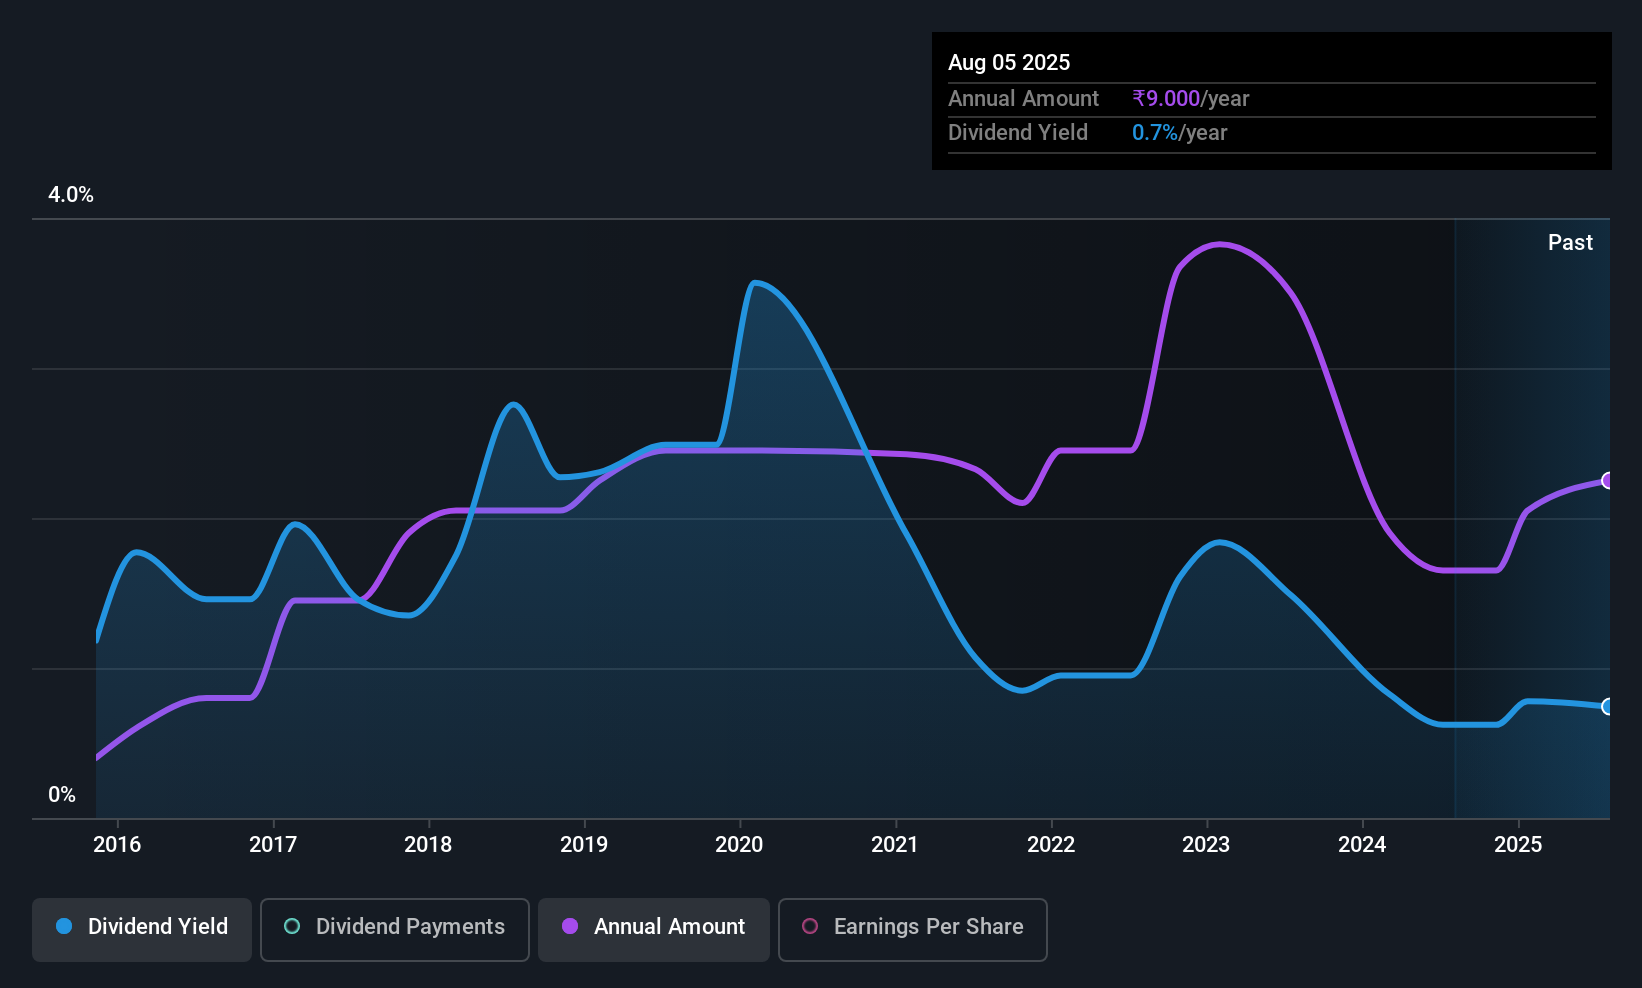Show the Earnings Per Share series
The width and height of the screenshot is (1642, 988).
click(x=912, y=927)
